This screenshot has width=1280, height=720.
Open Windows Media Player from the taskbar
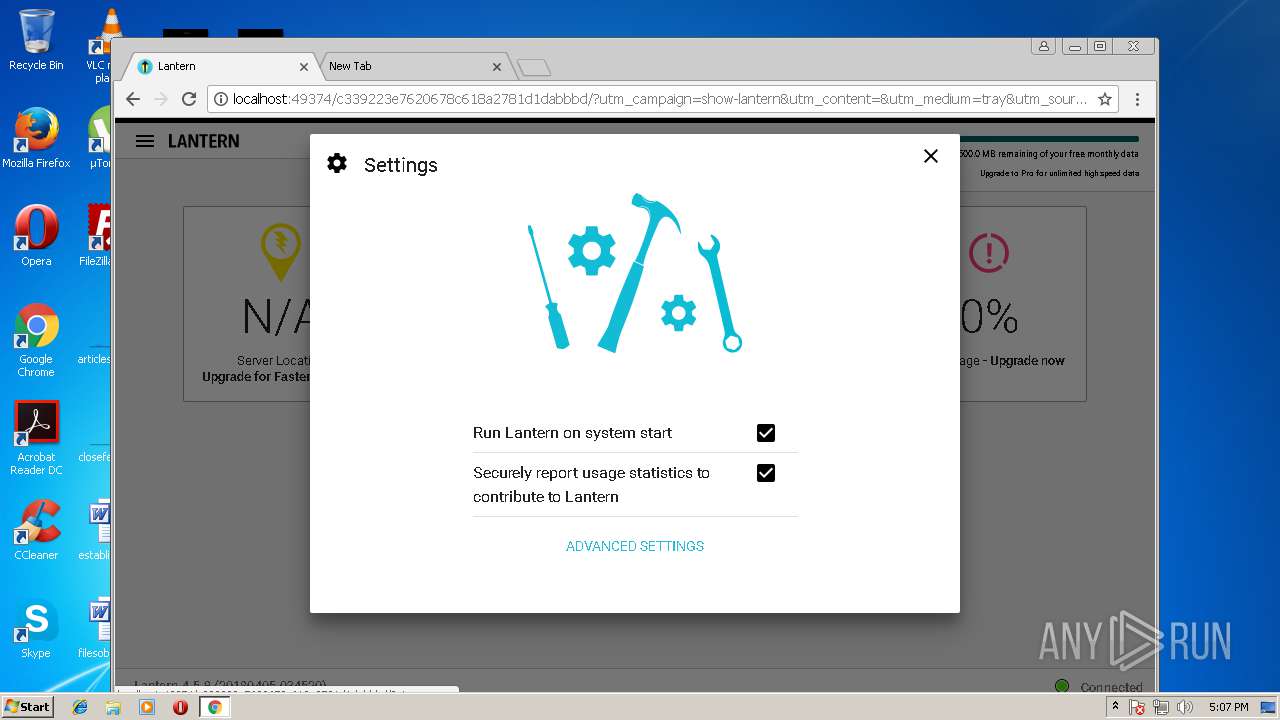pos(147,707)
